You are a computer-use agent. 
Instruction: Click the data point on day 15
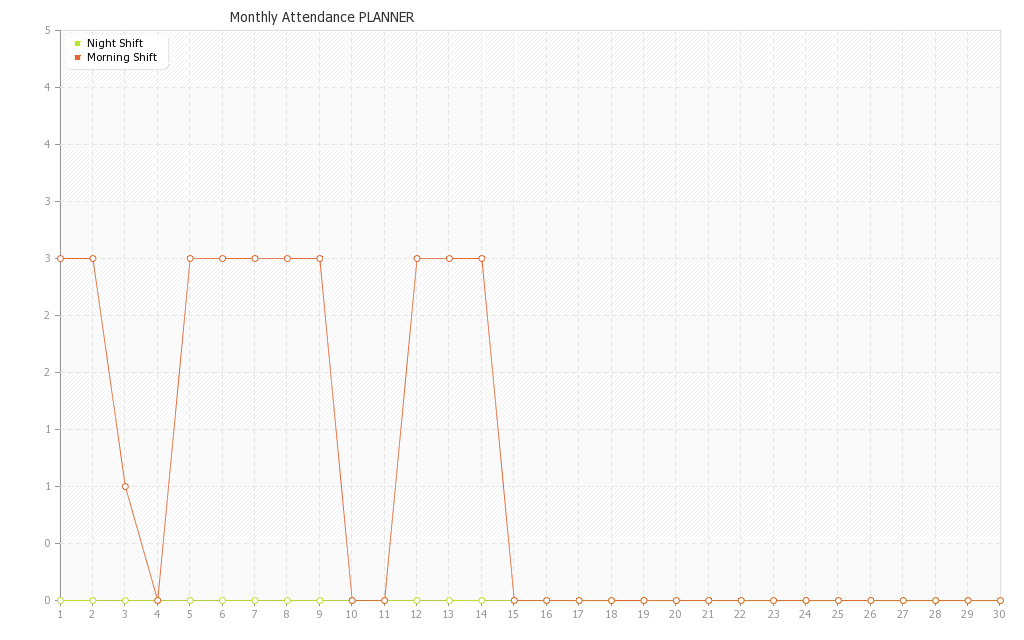pyautogui.click(x=514, y=600)
